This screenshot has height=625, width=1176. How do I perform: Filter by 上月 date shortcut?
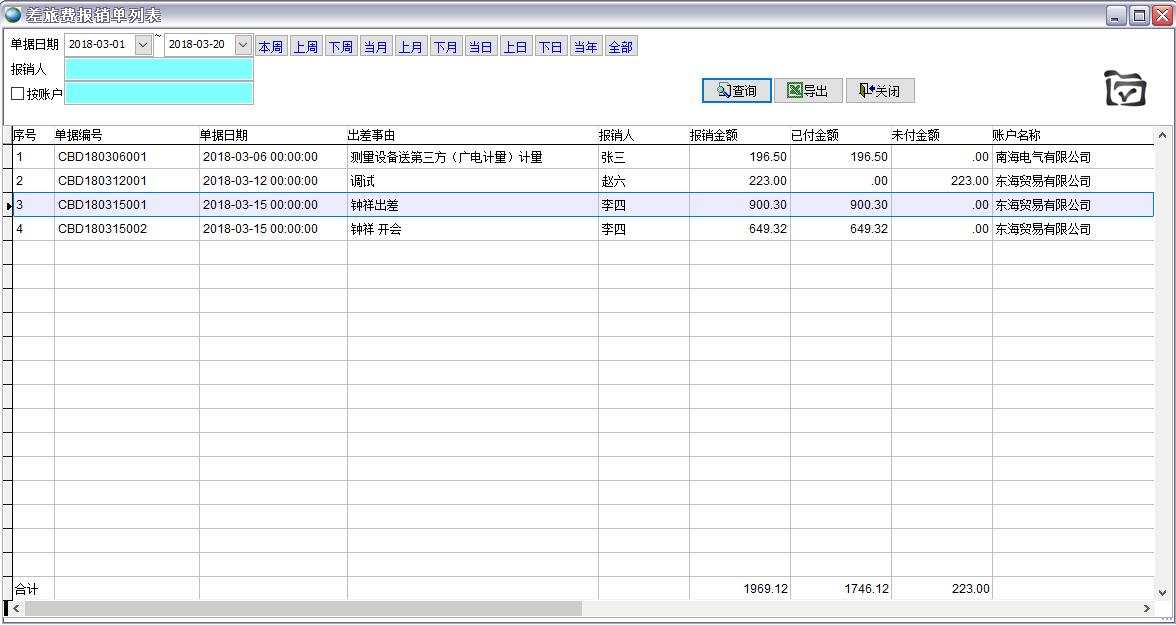410,47
